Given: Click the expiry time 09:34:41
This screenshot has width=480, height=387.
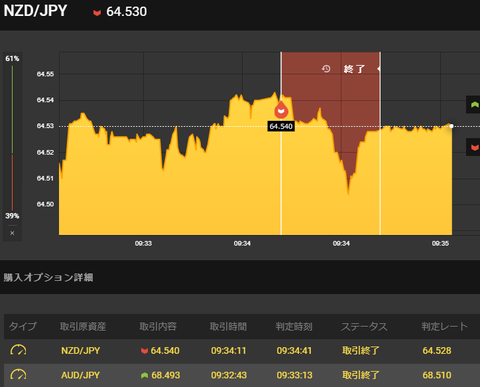Looking at the screenshot, I should (x=294, y=351).
